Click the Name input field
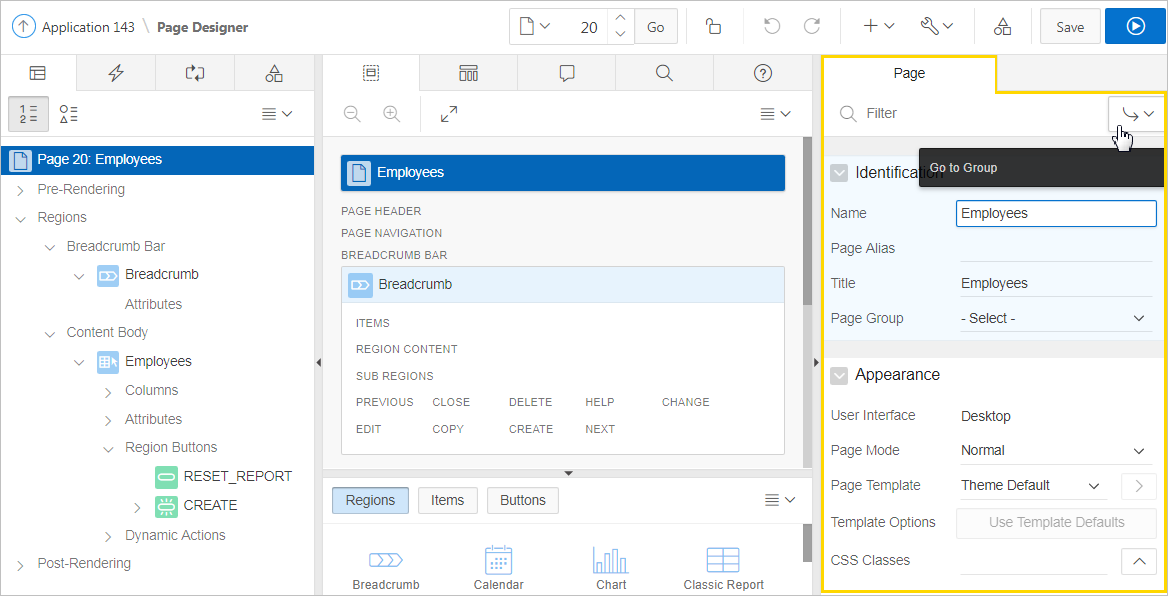Screen dimensions: 1168x596 click(1055, 213)
